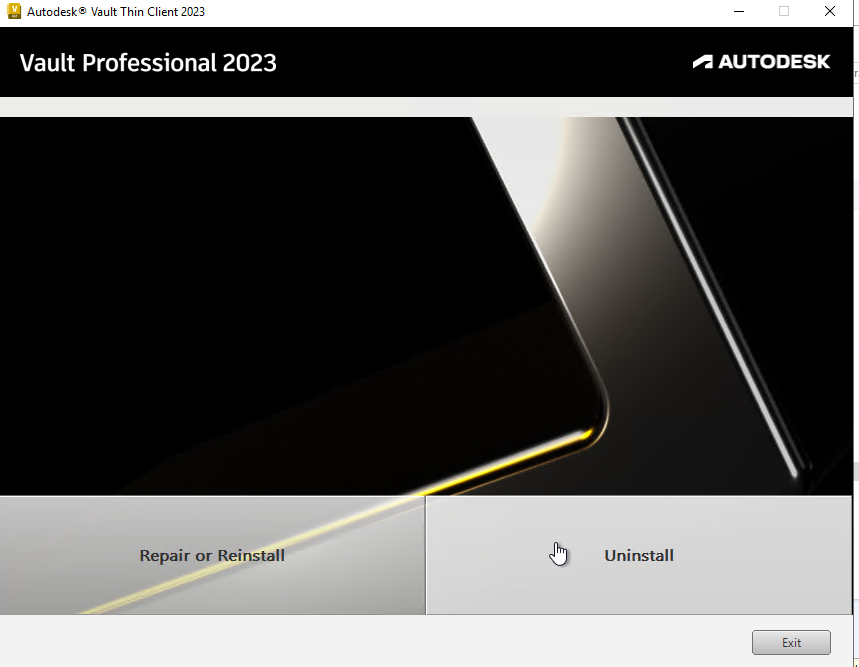Viewport: 859px width, 667px height.
Task: Click the Vault app icon in title bar
Action: 14,11
